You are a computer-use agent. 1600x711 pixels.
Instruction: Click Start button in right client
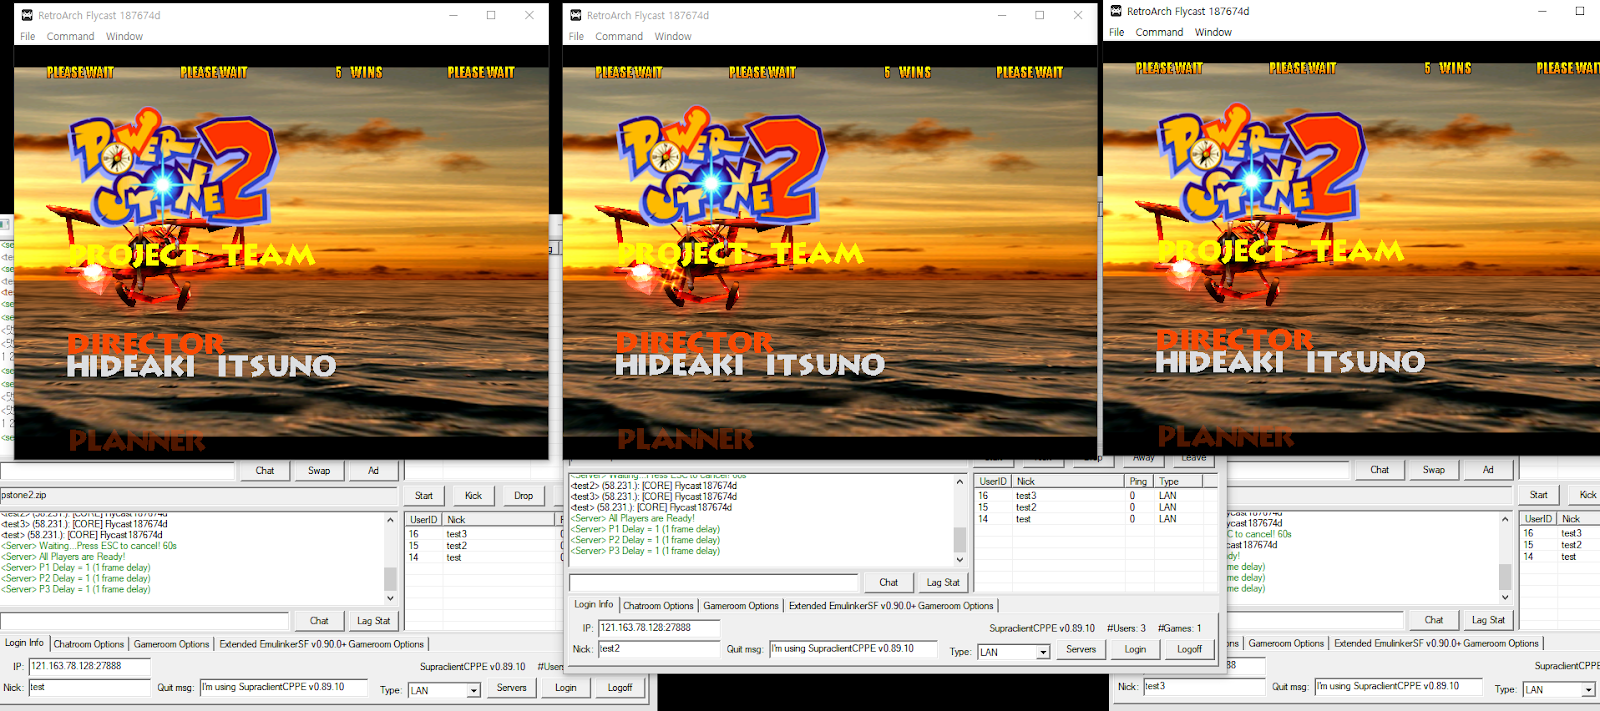coord(1538,494)
